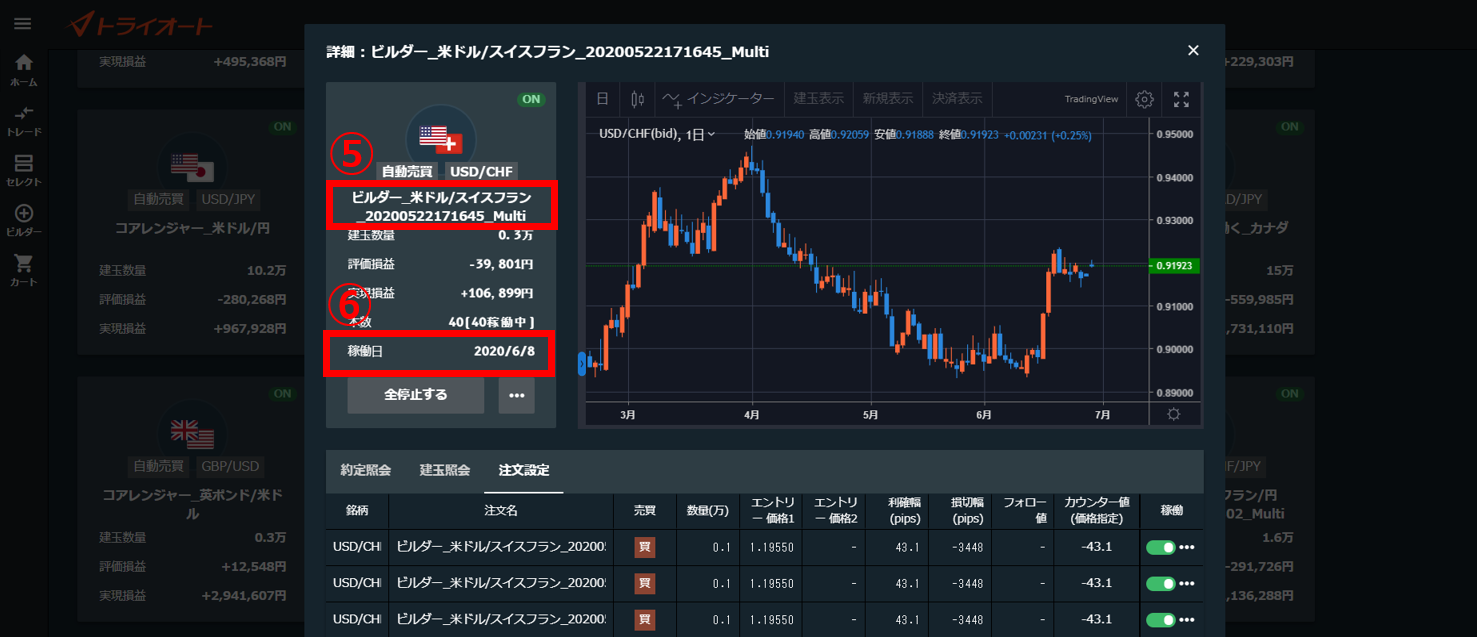Open chart settings gear in chart toolbar

tap(1145, 99)
